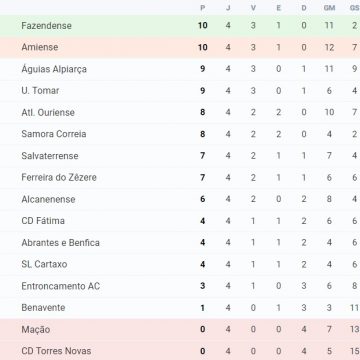Sort by the GM goals scored header
The image size is (360, 360).
click(x=329, y=8)
